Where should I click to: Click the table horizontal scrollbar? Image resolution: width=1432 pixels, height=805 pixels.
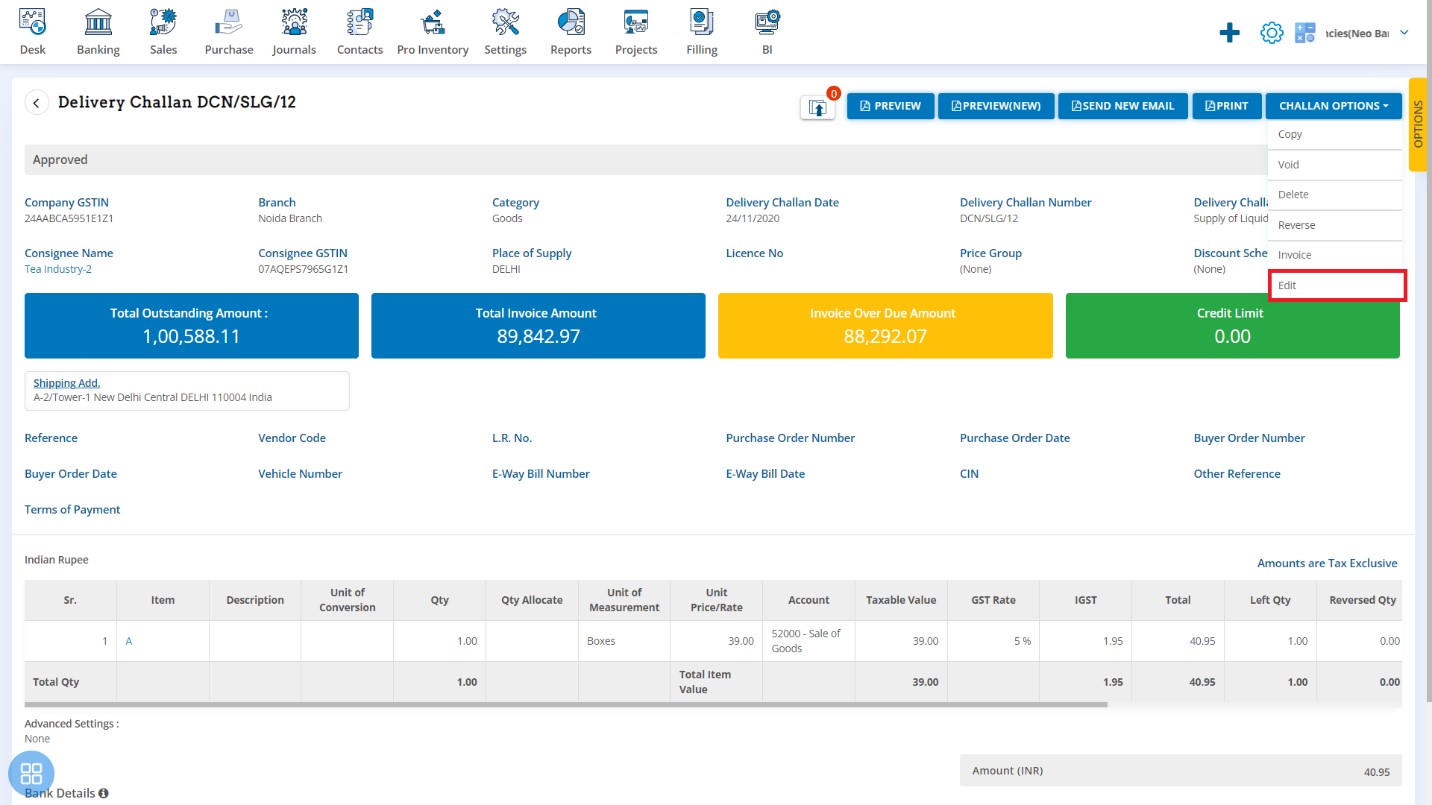click(566, 705)
